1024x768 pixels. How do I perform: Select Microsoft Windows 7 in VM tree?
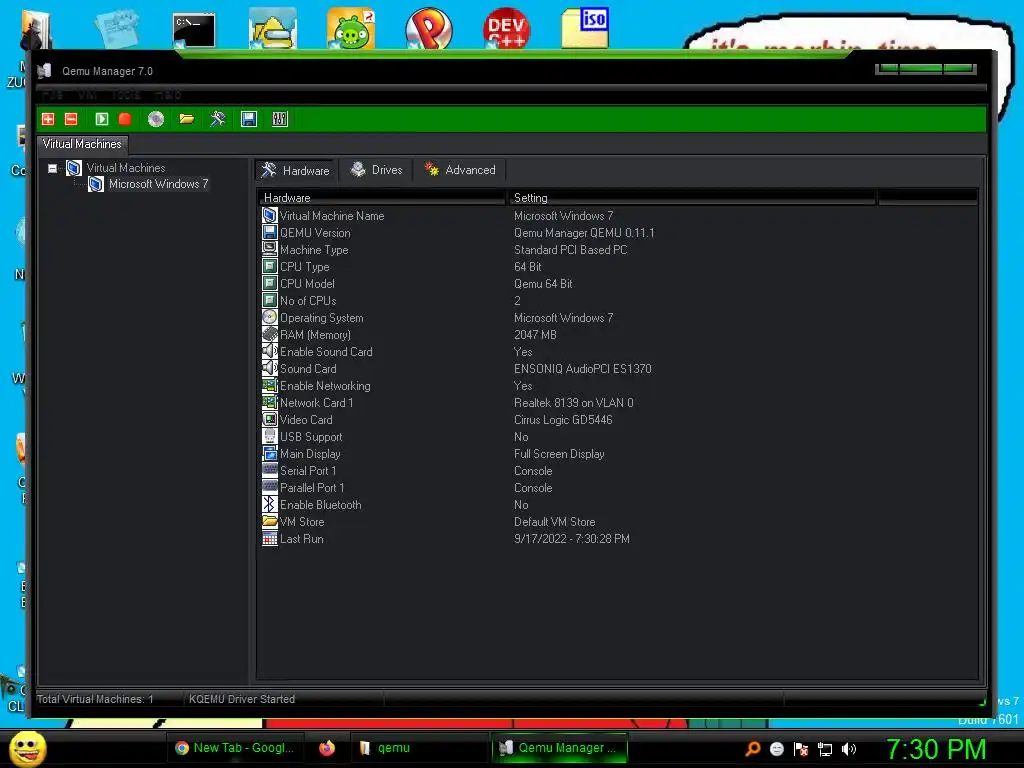click(158, 184)
